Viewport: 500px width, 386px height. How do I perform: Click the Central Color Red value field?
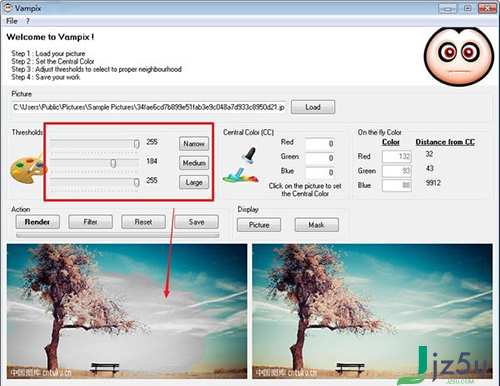click(320, 144)
